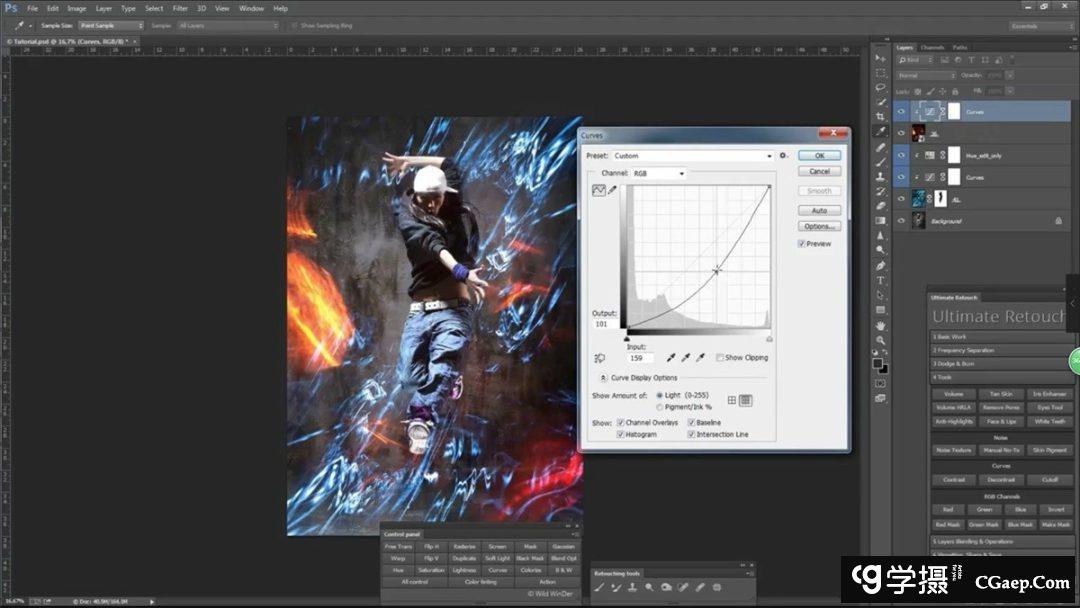The height and width of the screenshot is (608, 1080).
Task: Open the Channel RGB dropdown
Action: [x=658, y=173]
